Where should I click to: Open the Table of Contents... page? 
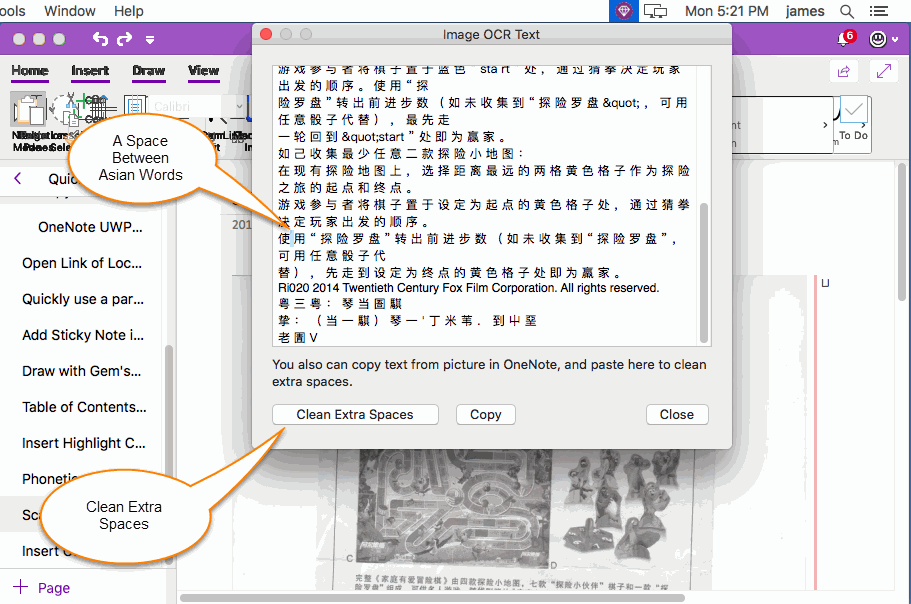coord(84,407)
